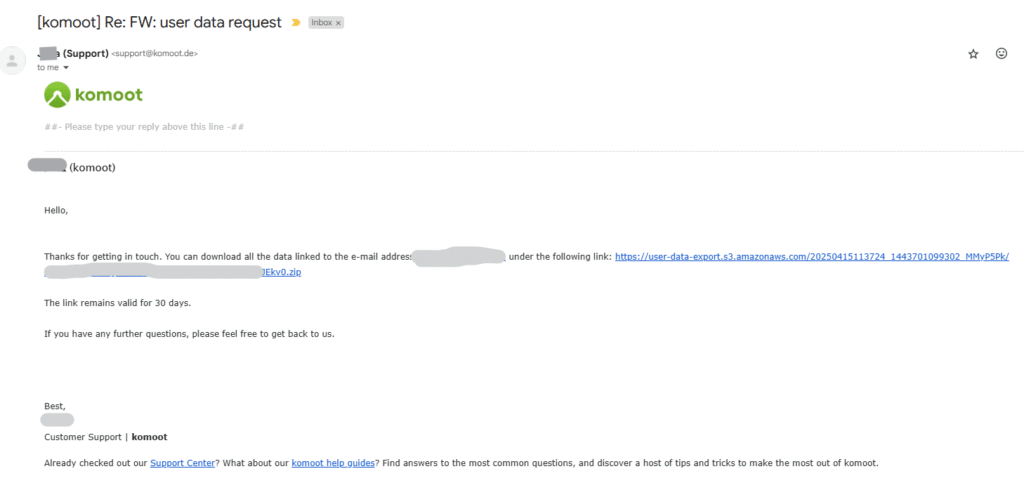Open the Inbox label chip
This screenshot has width=1024, height=490.
pyautogui.click(x=321, y=23)
